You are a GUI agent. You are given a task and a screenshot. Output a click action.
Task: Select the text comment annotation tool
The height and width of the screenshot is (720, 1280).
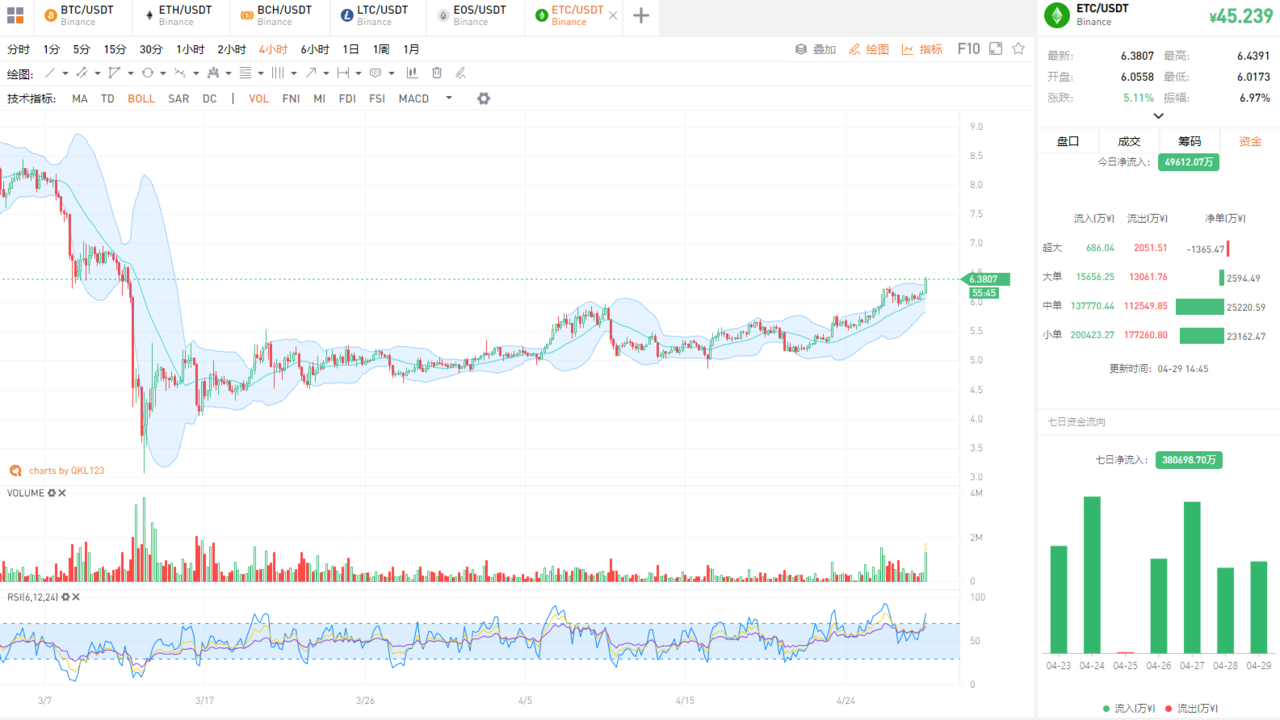376,73
